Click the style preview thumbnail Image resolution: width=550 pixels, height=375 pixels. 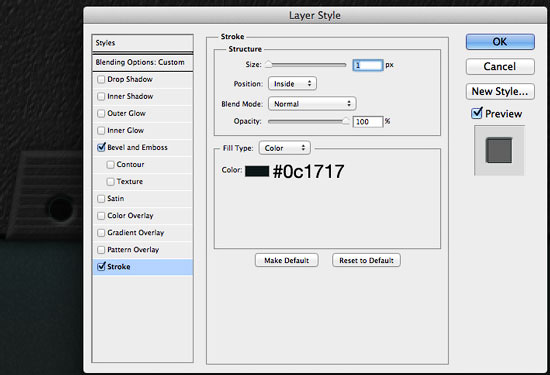499,150
